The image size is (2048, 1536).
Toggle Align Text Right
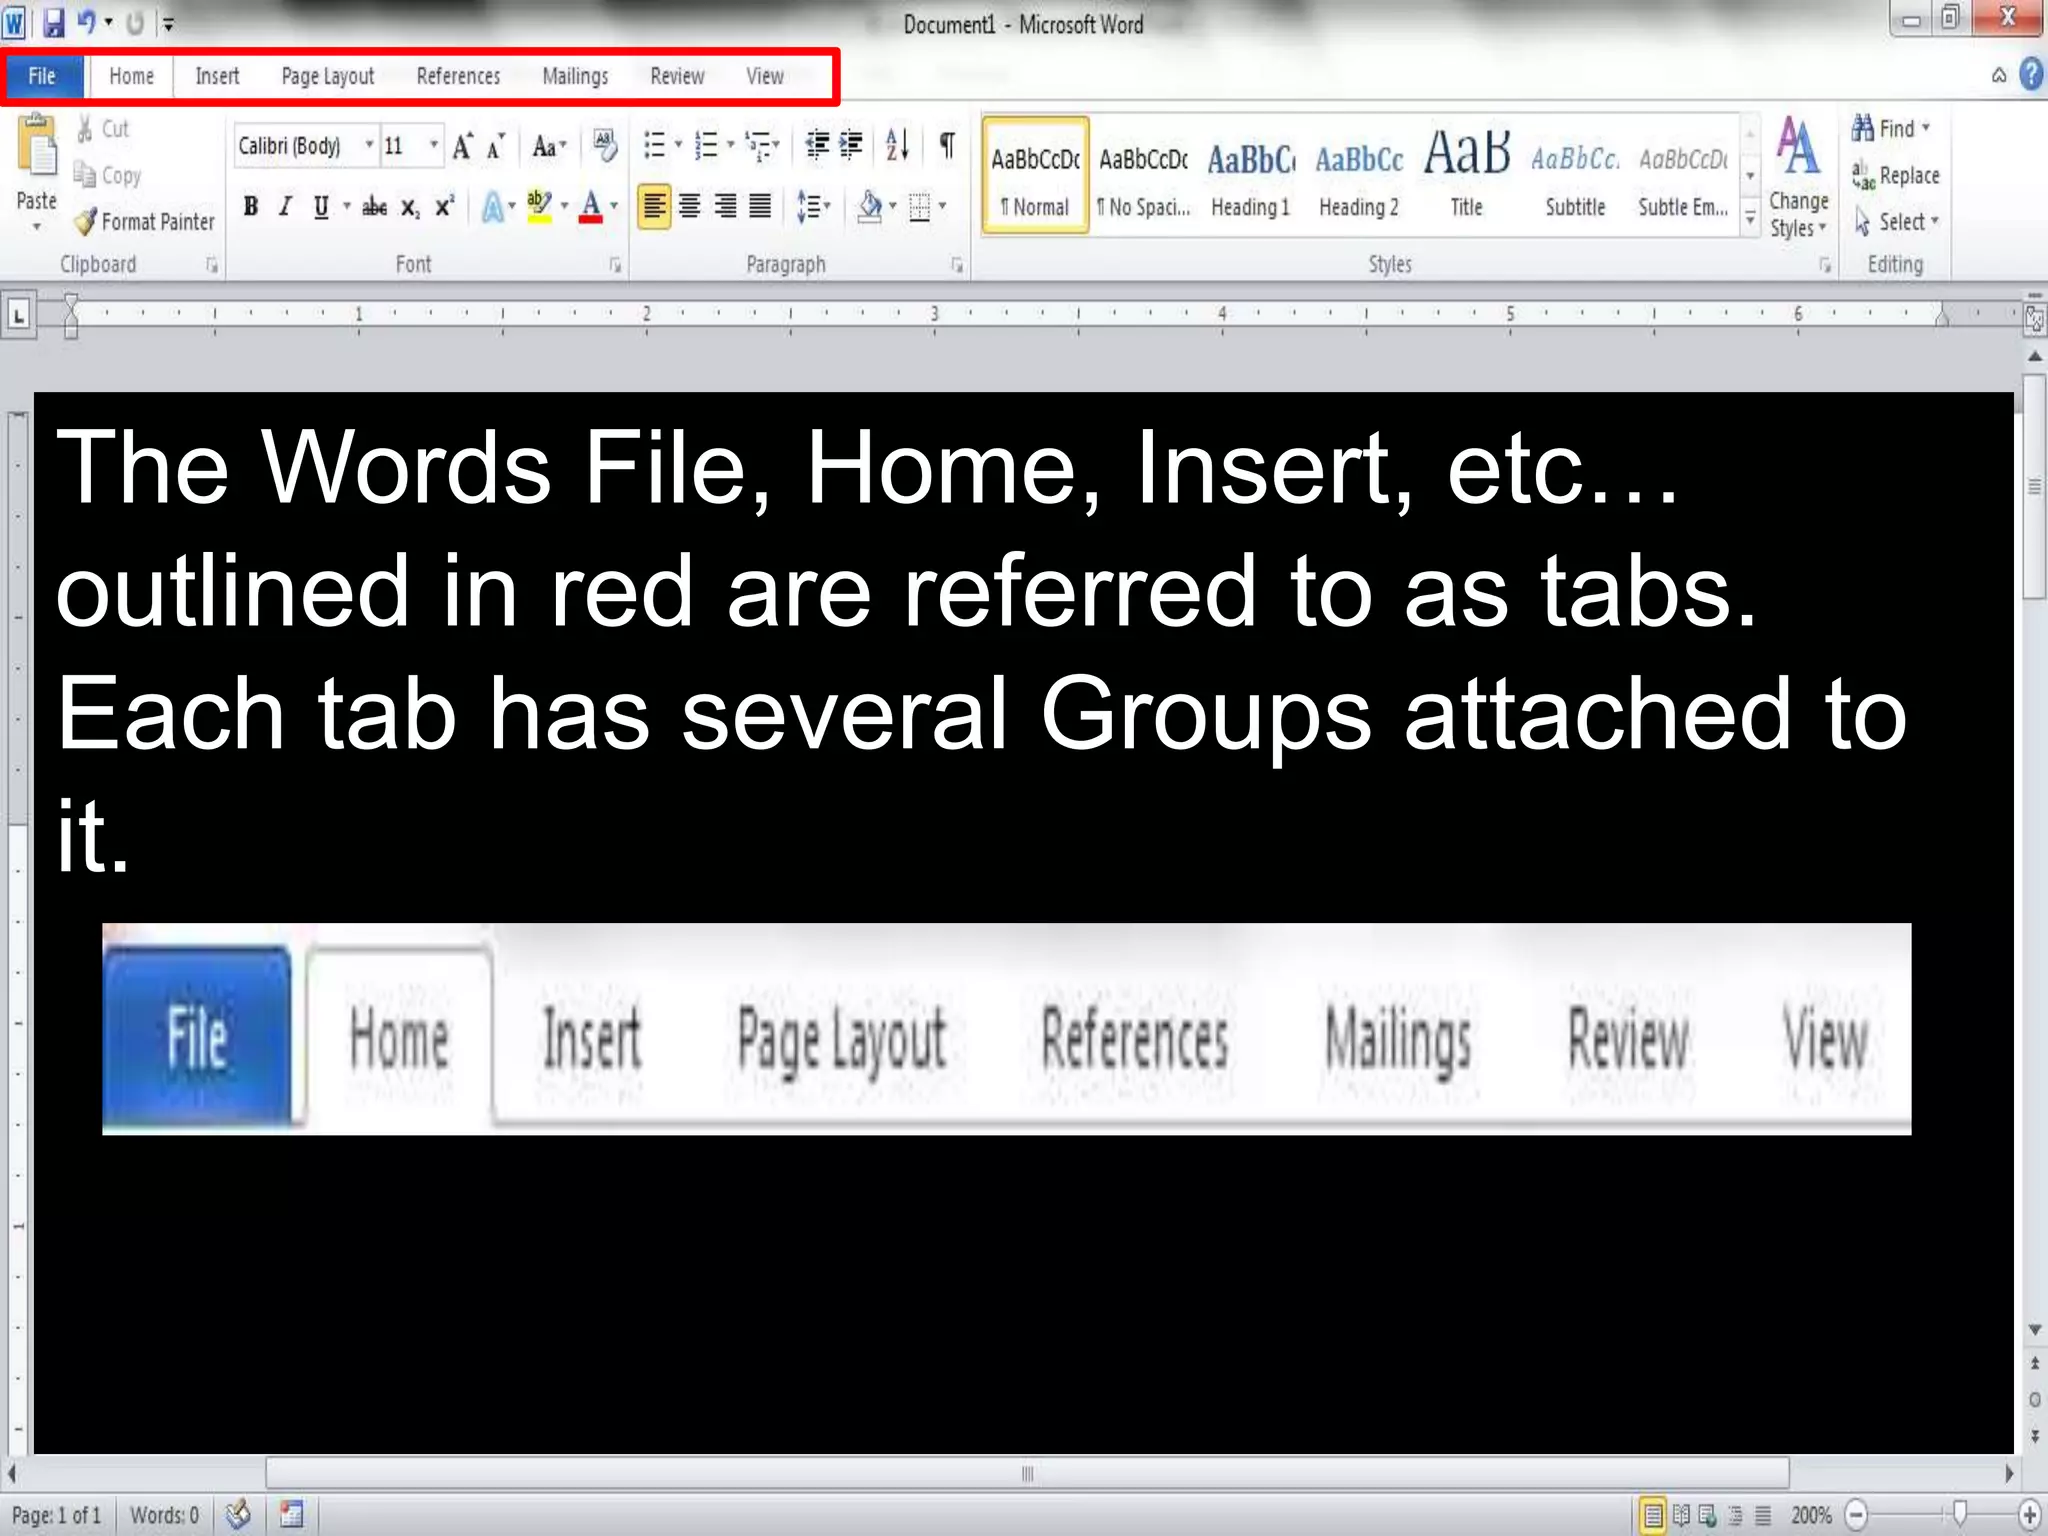[x=726, y=207]
